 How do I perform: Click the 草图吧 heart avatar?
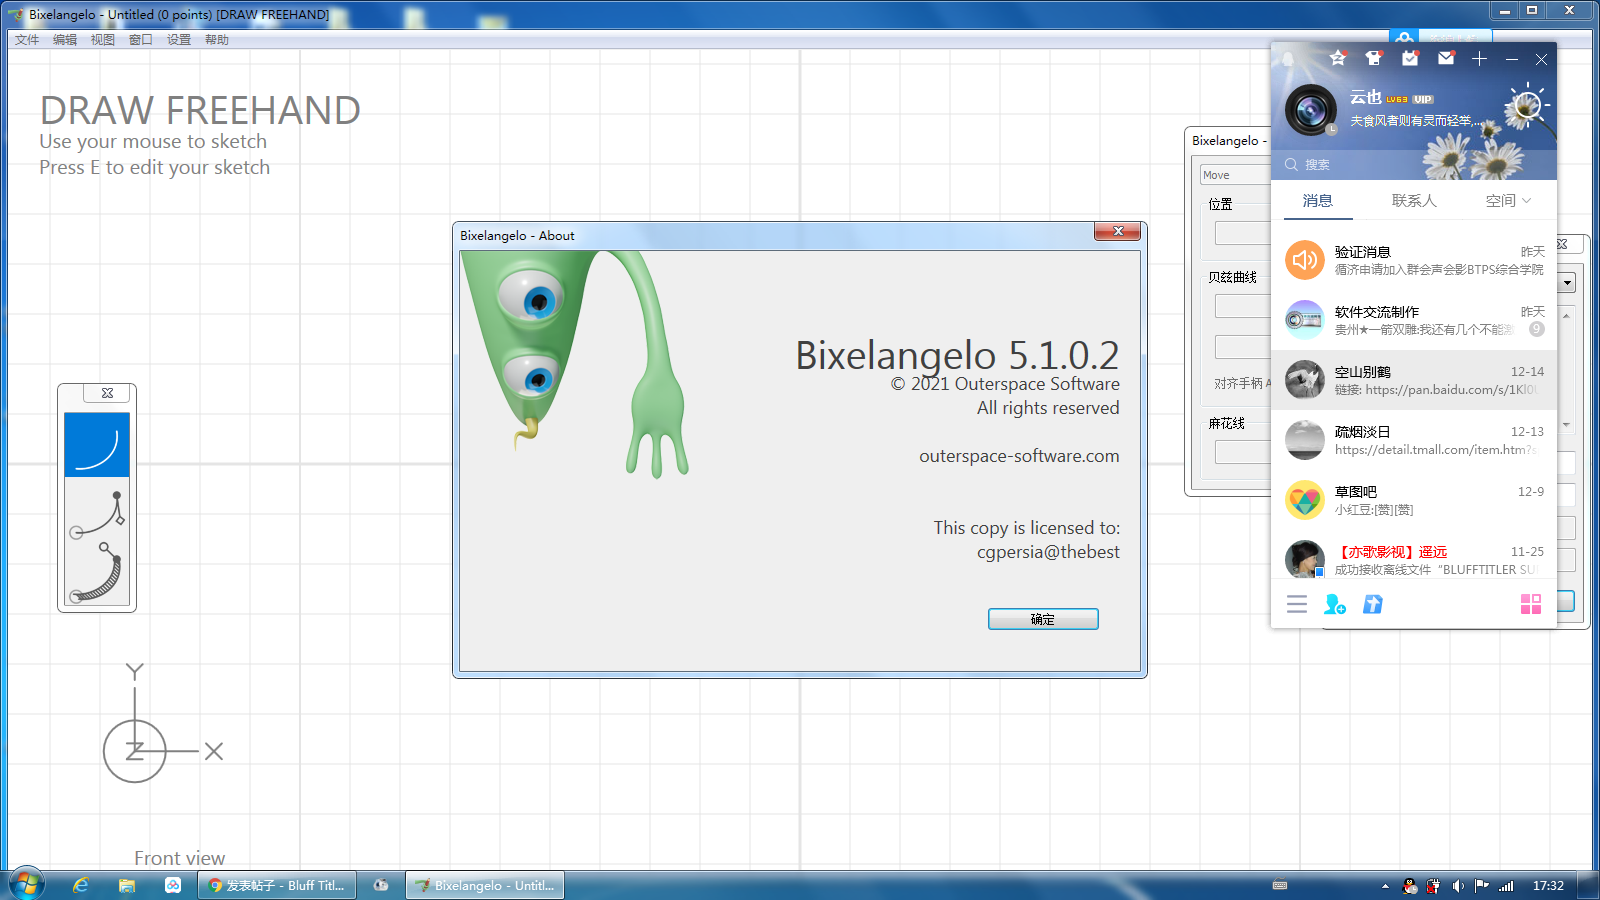(x=1305, y=500)
